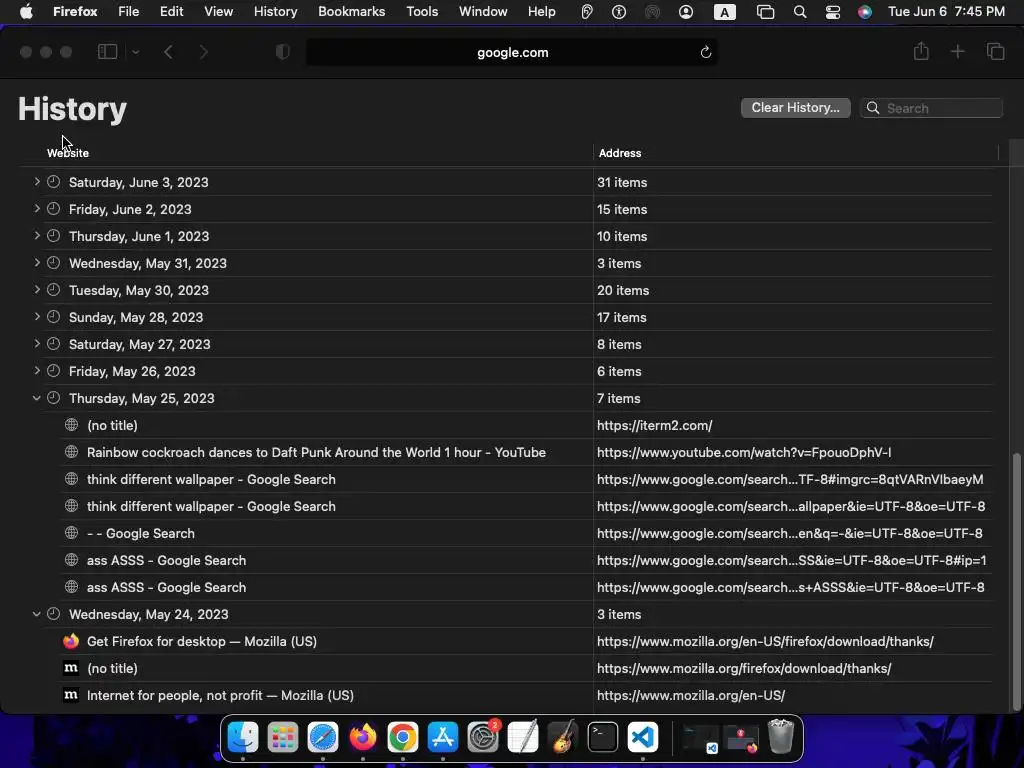This screenshot has height=768, width=1024.
Task: Open the View menu
Action: coord(218,12)
